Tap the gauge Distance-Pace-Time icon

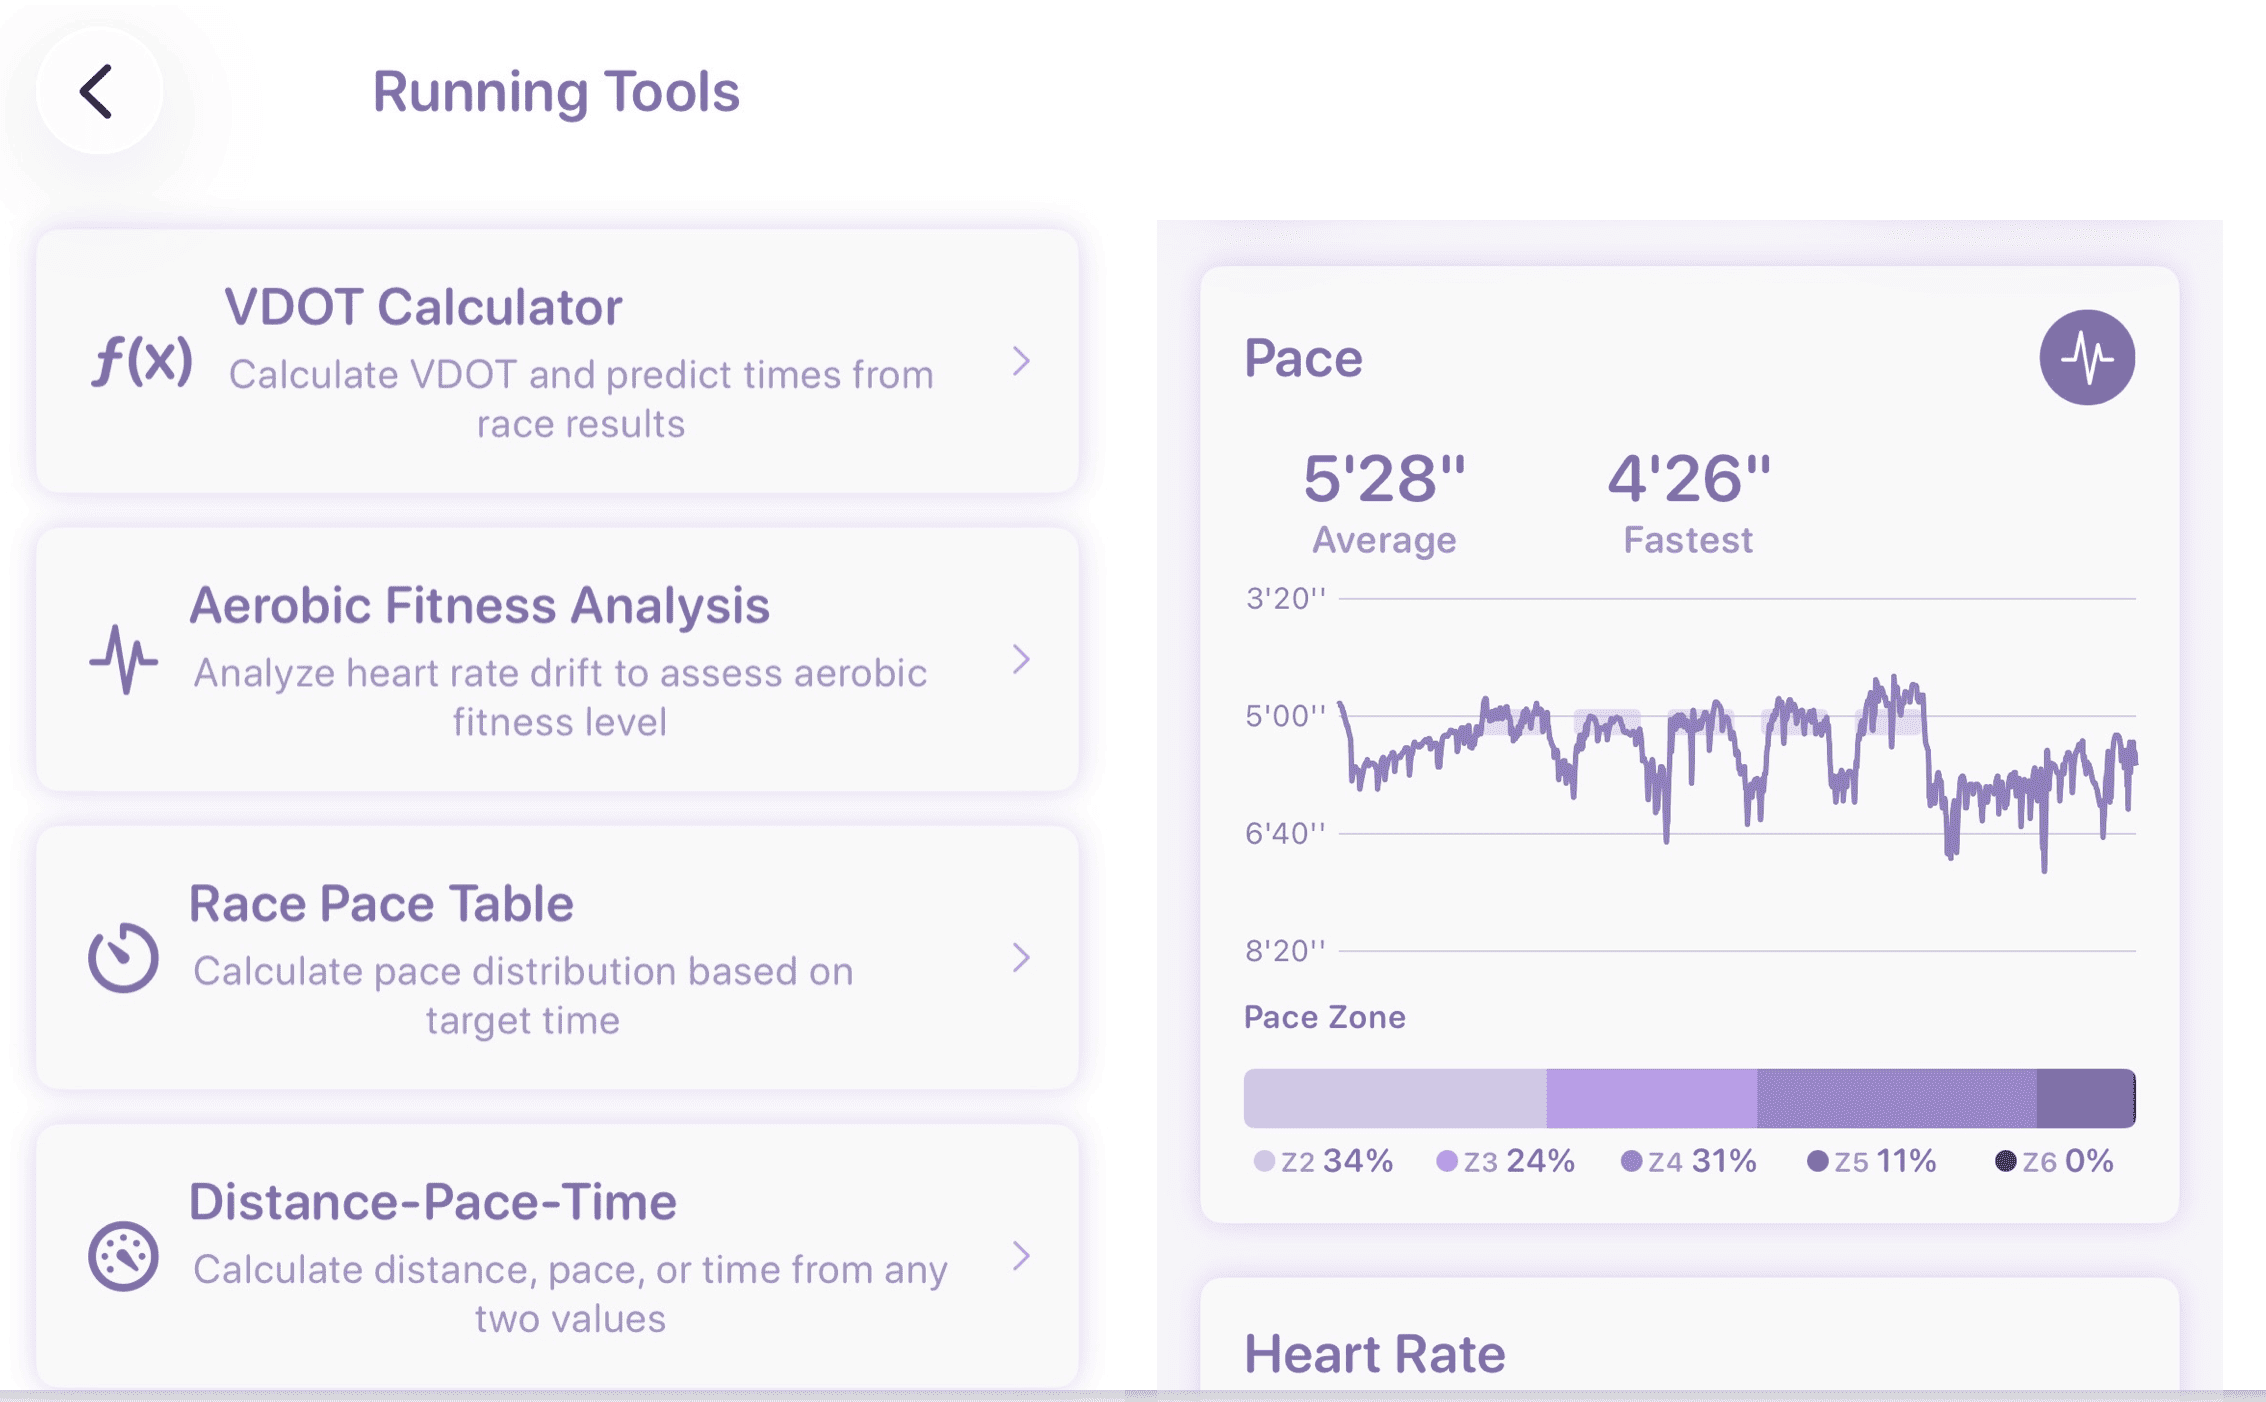click(123, 1256)
